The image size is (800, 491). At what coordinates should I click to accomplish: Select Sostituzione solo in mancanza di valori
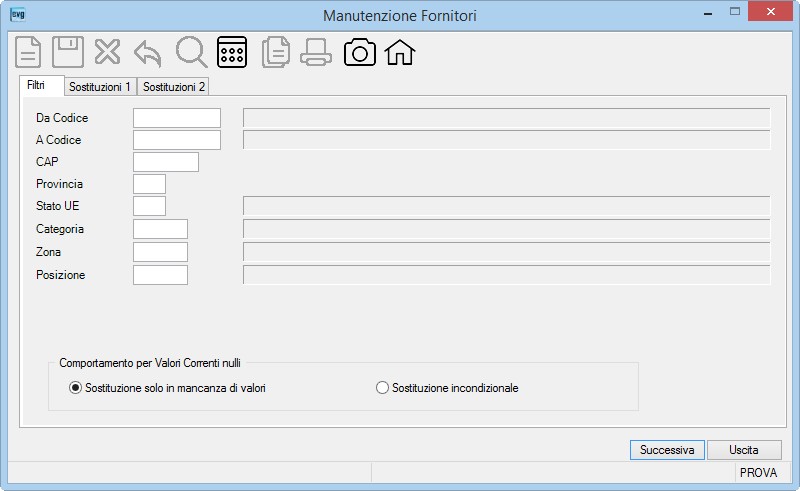coord(167,388)
